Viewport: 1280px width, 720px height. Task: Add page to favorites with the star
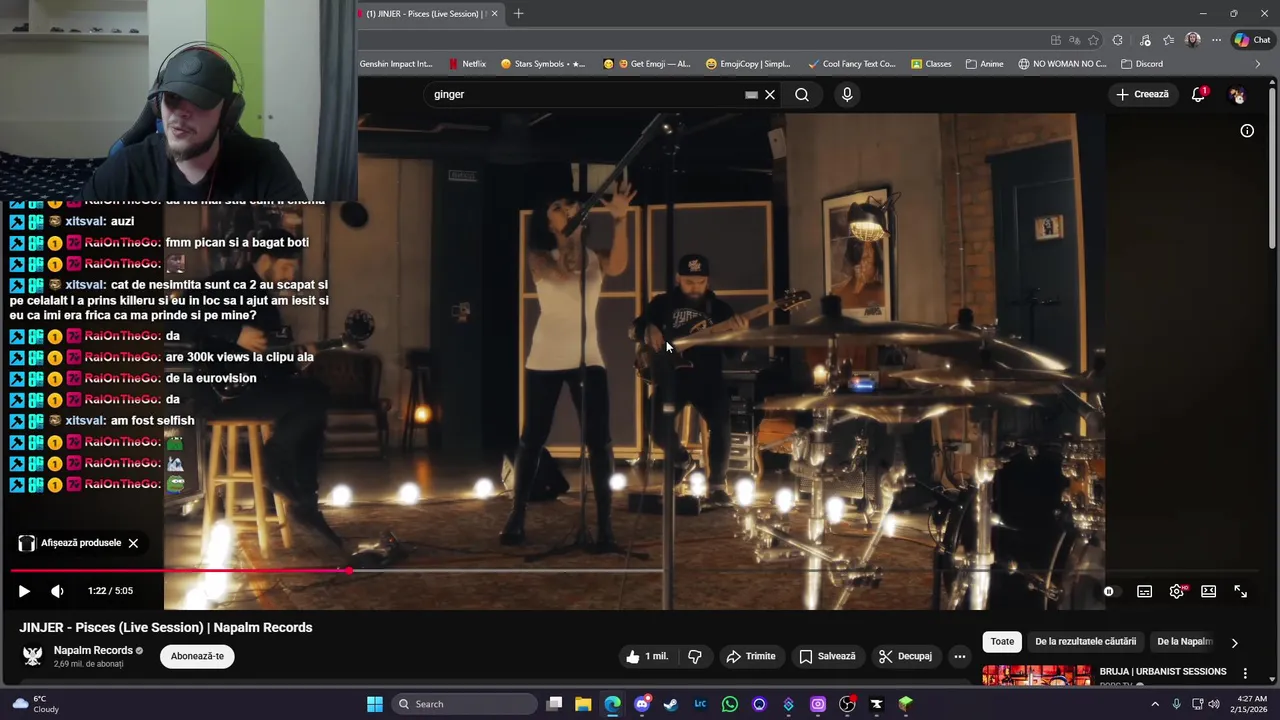click(1093, 40)
